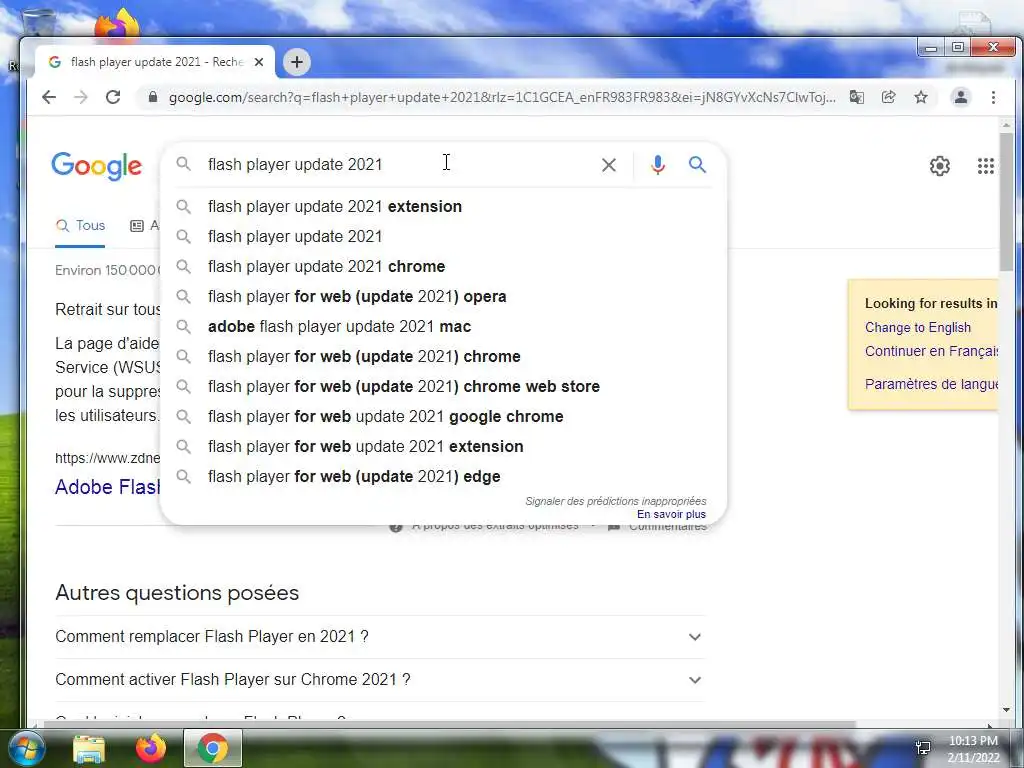The height and width of the screenshot is (768, 1024).
Task: Reload the page with the refresh icon
Action: click(113, 97)
